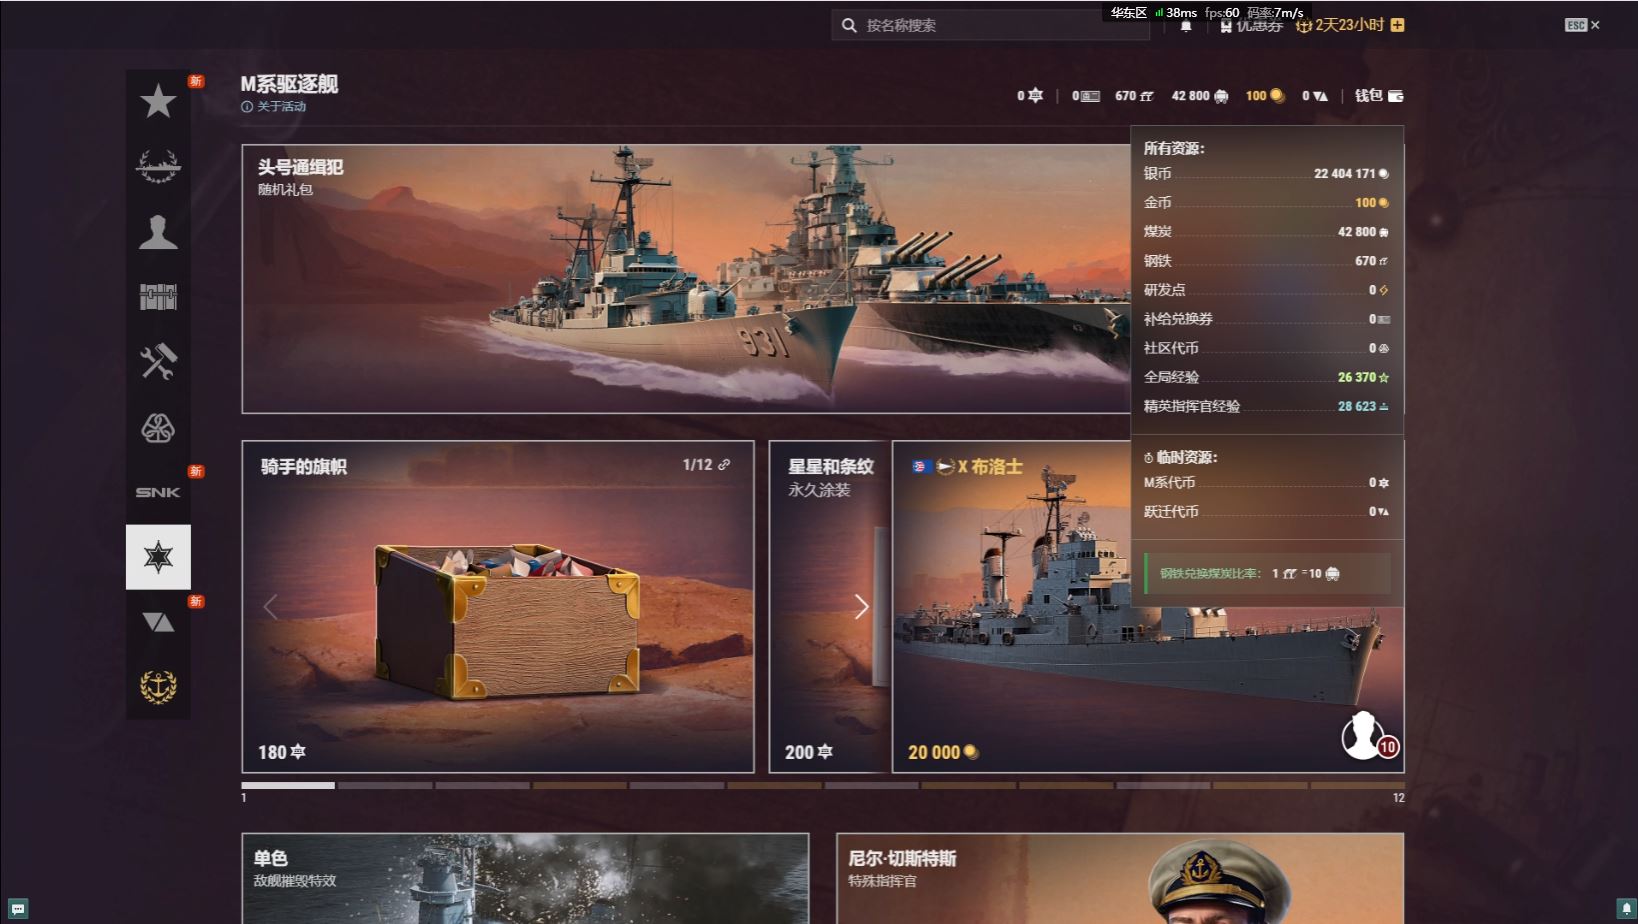Open the 尼尔·切斯特斯 special commander card
1638x924 pixels.
pyautogui.click(x=1120, y=879)
